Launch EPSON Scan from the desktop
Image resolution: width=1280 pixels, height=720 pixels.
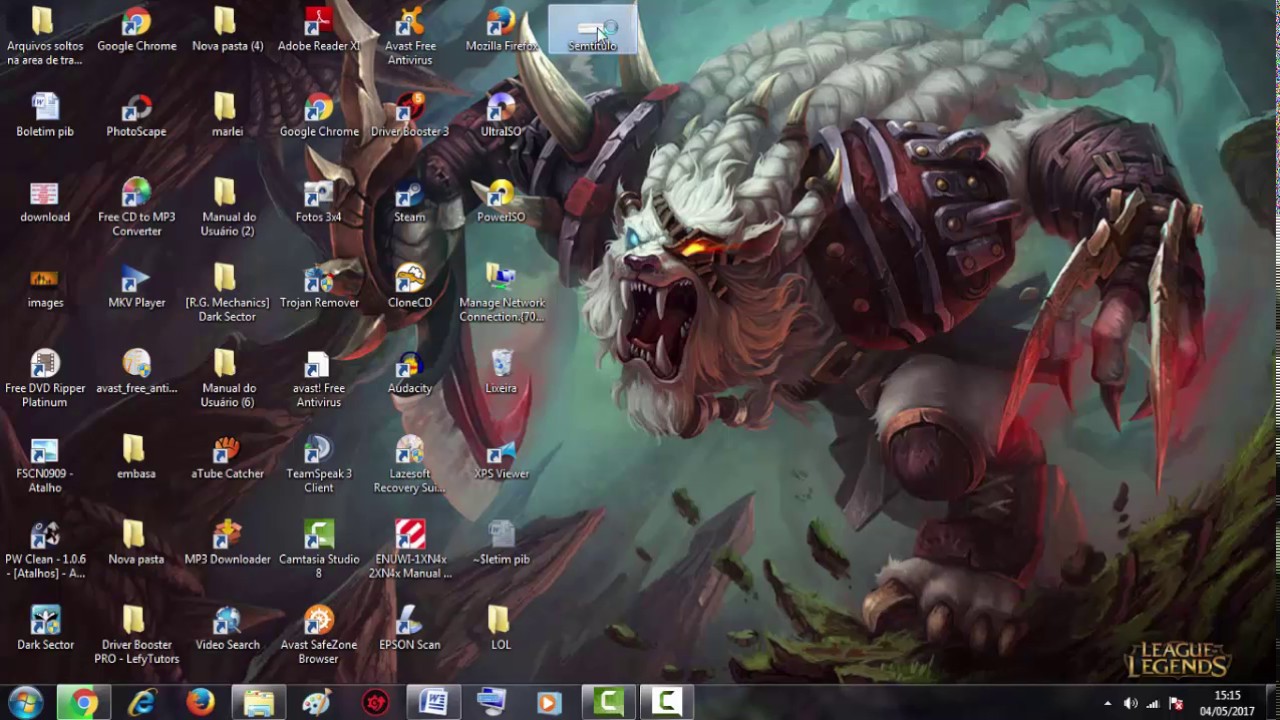pos(410,628)
